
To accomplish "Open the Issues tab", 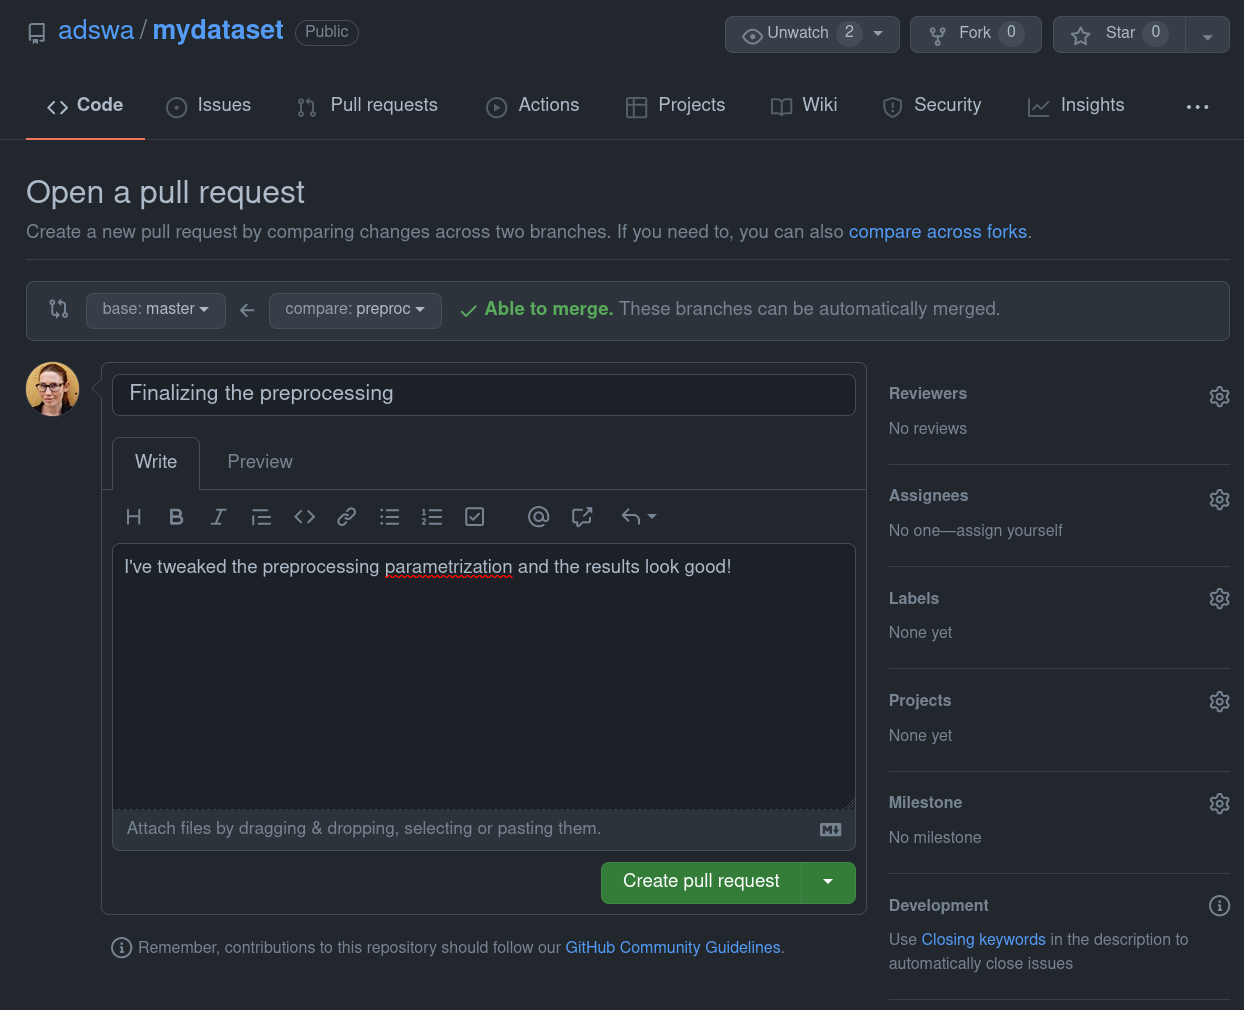I will pyautogui.click(x=209, y=106).
